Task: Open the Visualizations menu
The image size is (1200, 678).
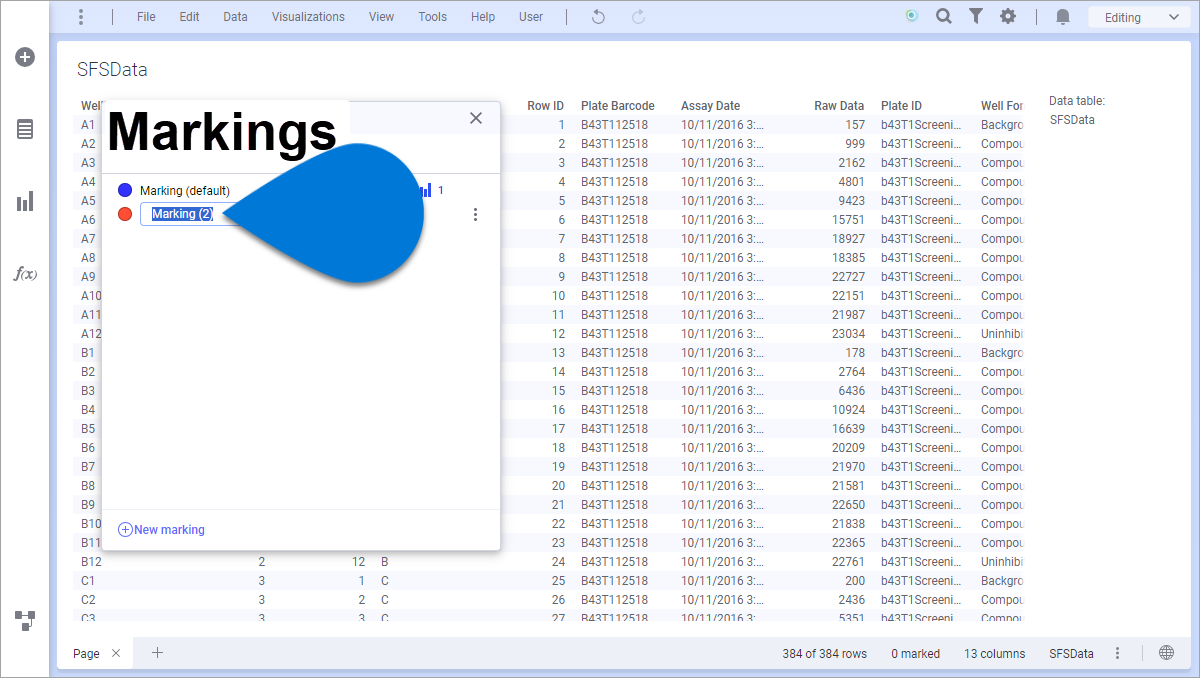Action: click(x=308, y=17)
